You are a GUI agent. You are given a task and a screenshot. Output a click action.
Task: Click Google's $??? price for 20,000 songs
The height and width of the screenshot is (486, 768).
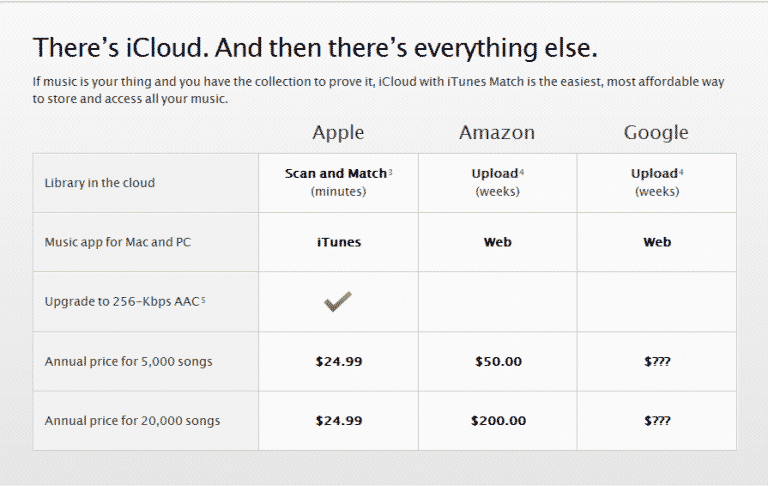[x=657, y=420]
